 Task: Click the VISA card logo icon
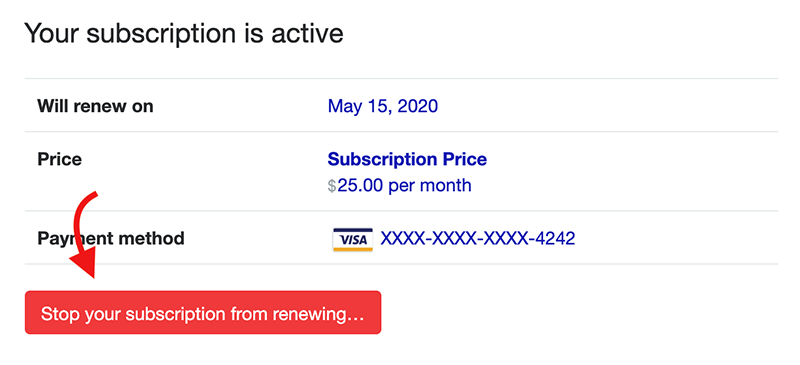click(353, 239)
